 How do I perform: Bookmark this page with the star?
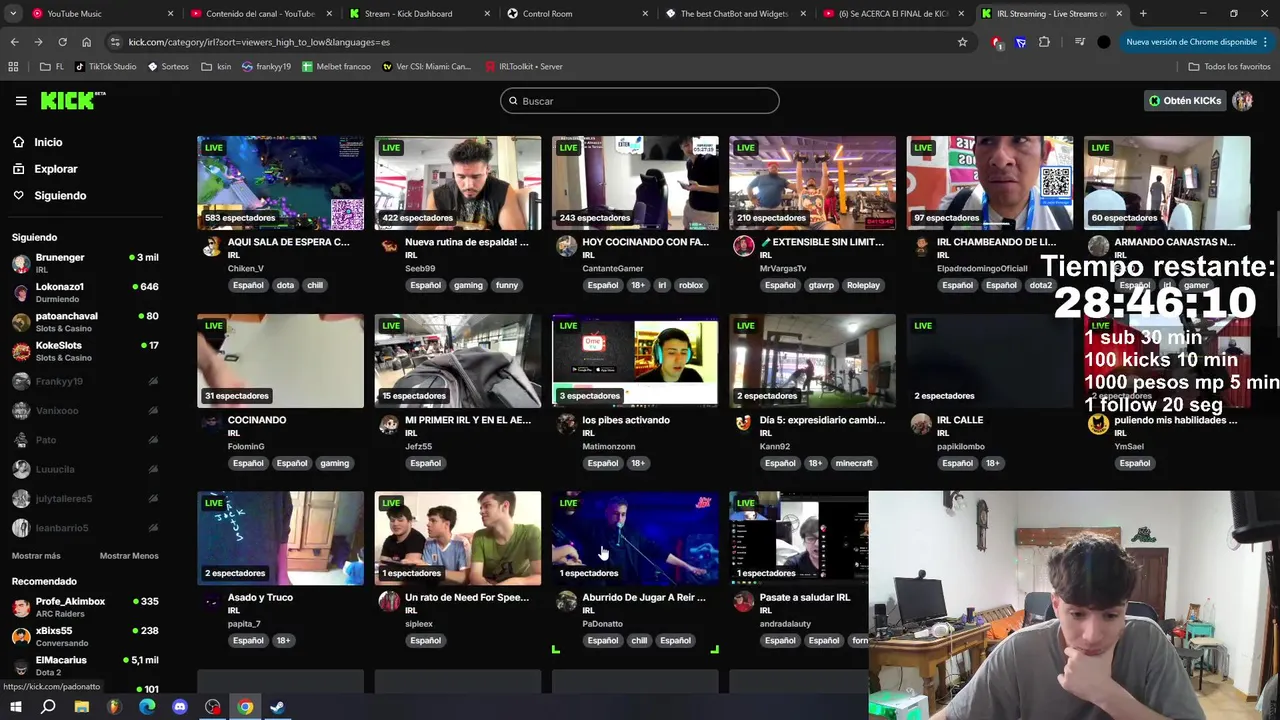click(962, 42)
